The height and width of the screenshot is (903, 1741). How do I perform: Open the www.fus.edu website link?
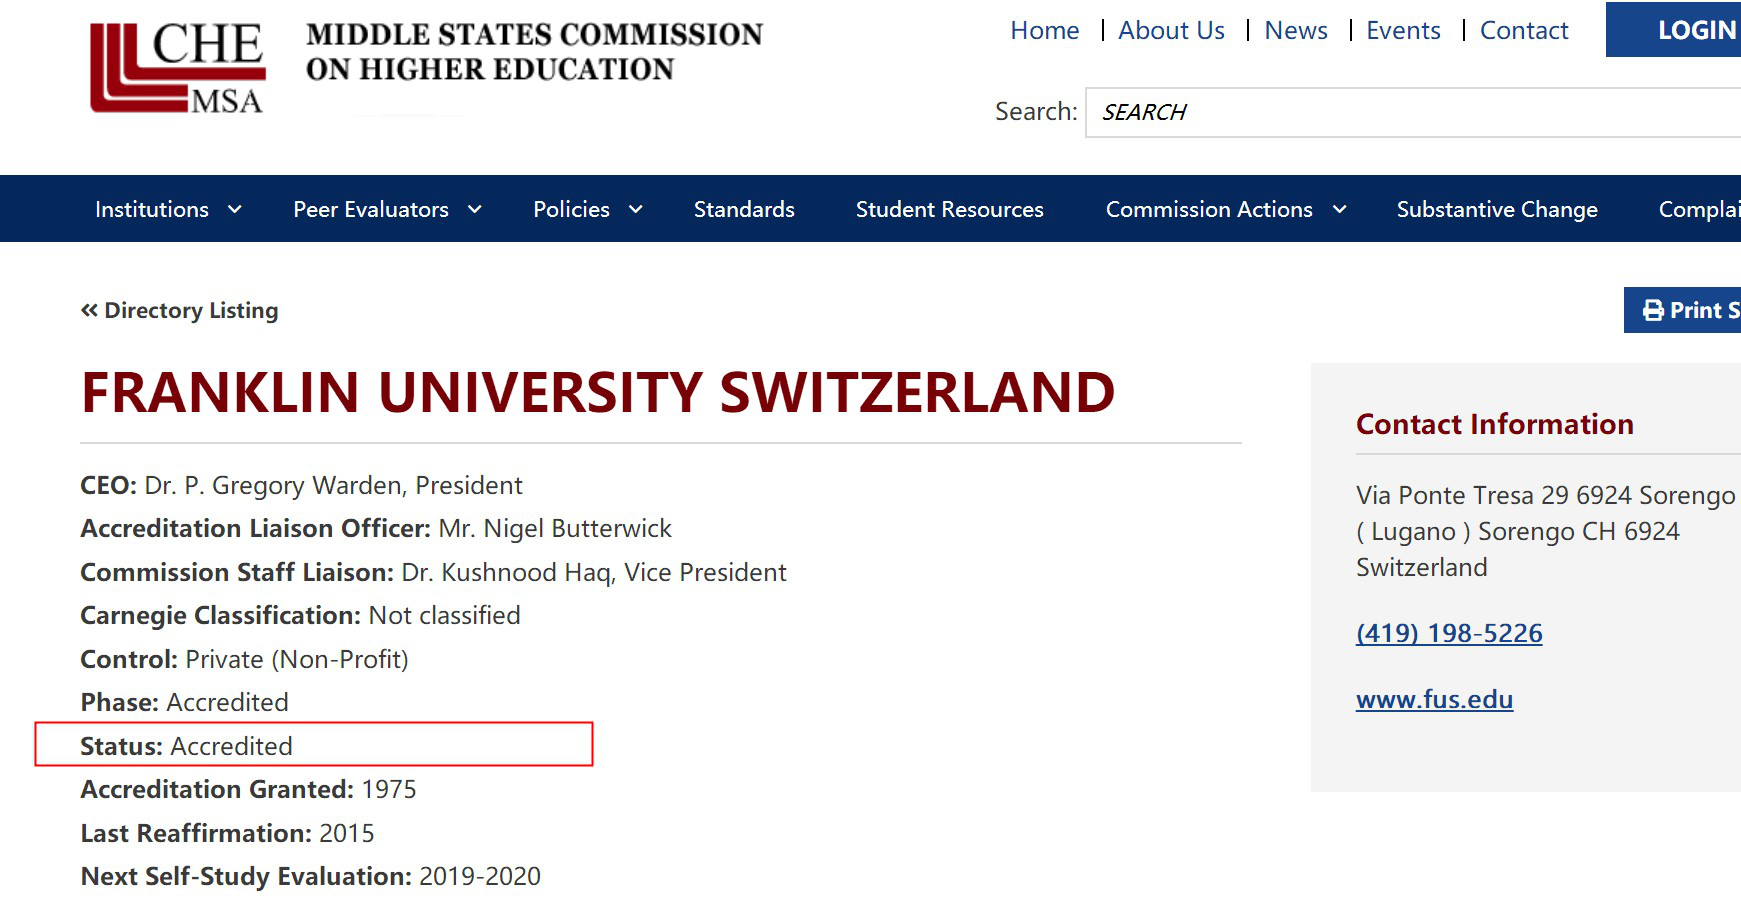coord(1434,699)
